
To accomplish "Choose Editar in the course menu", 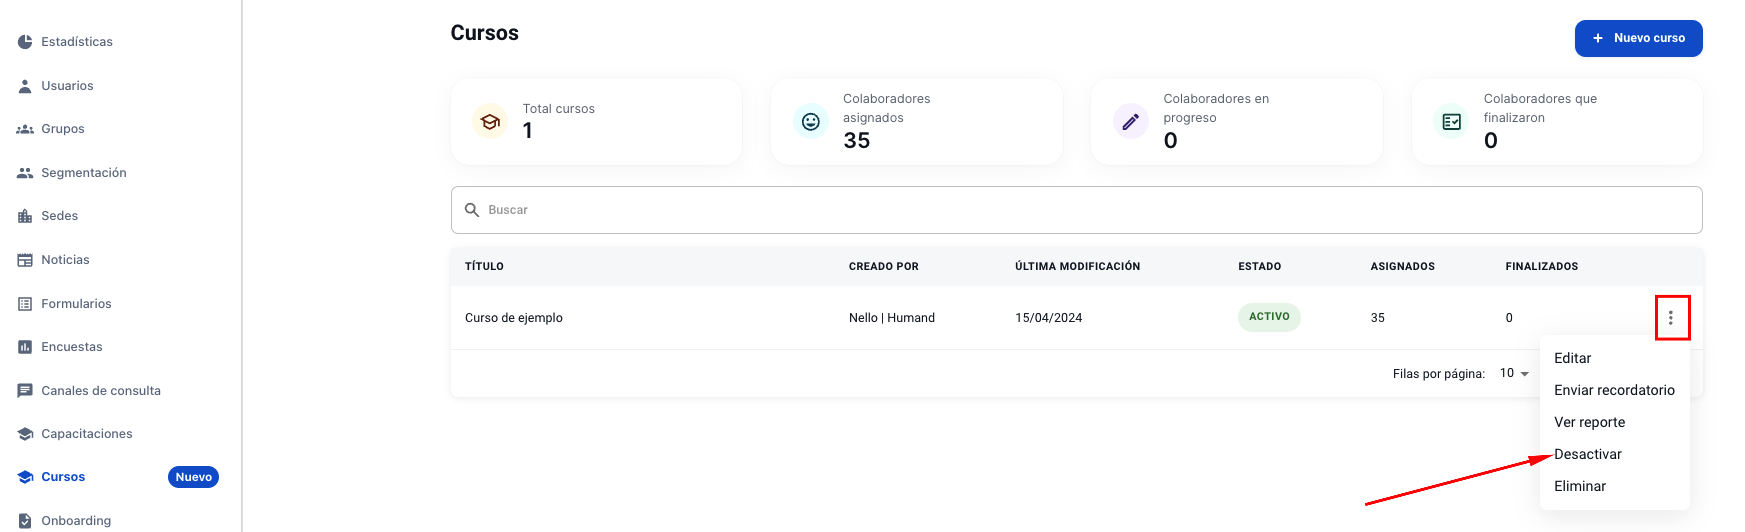I will tap(1572, 358).
